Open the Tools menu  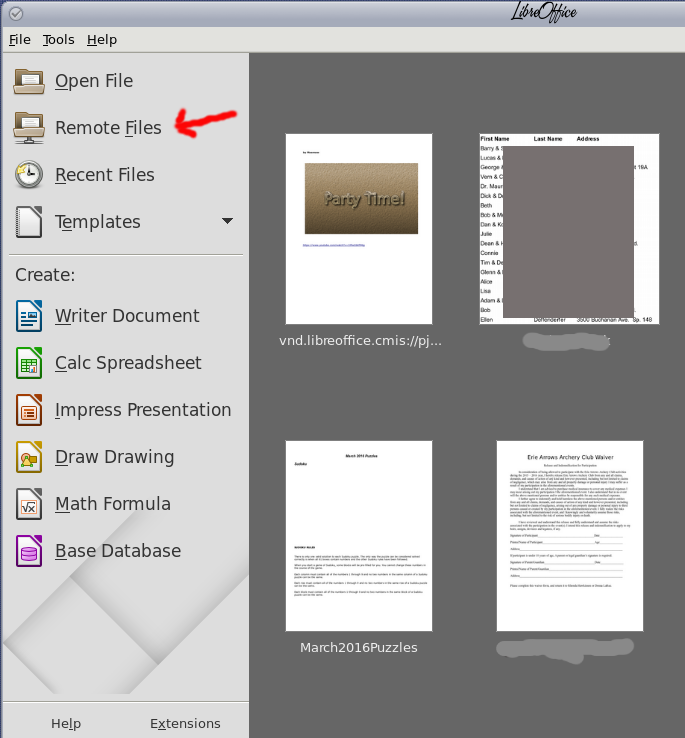pos(58,40)
